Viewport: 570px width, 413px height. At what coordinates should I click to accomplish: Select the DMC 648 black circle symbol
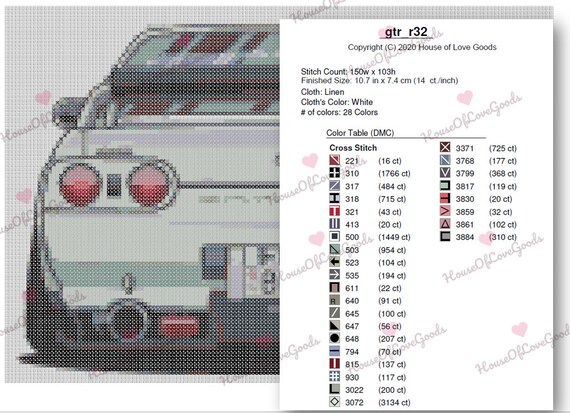[334, 339]
